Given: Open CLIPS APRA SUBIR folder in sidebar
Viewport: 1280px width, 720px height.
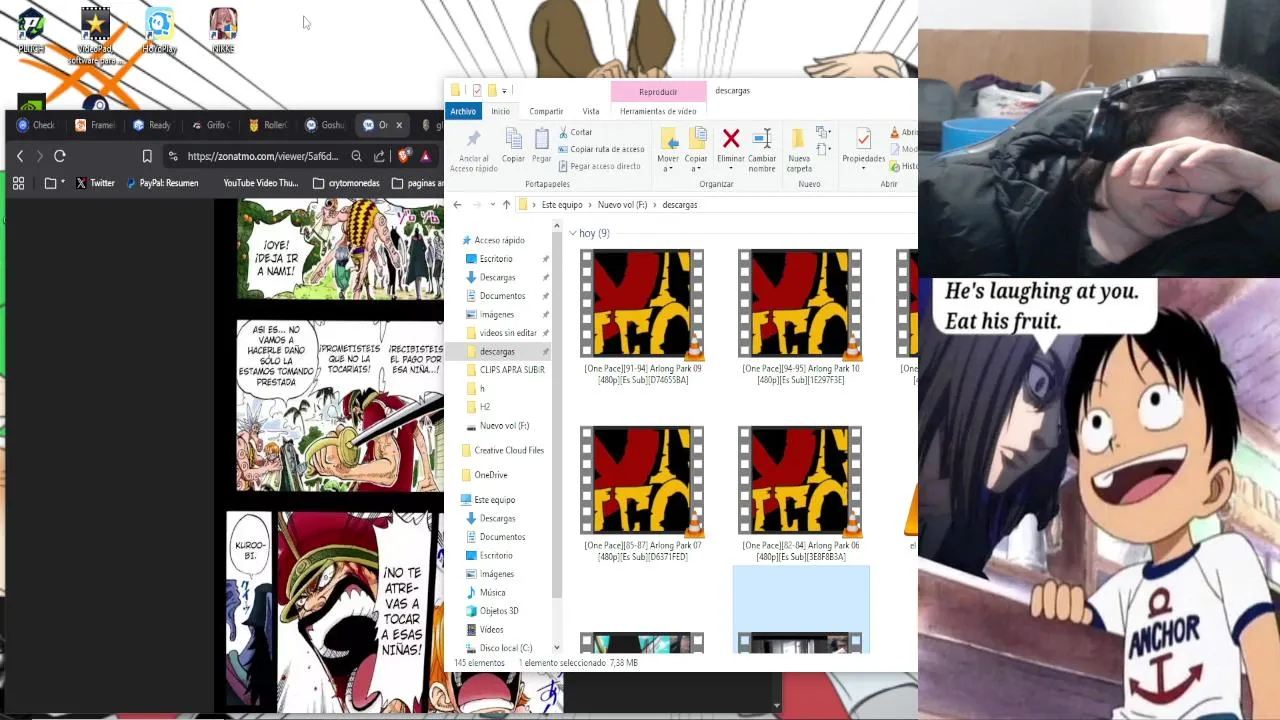Looking at the screenshot, I should click(505, 370).
